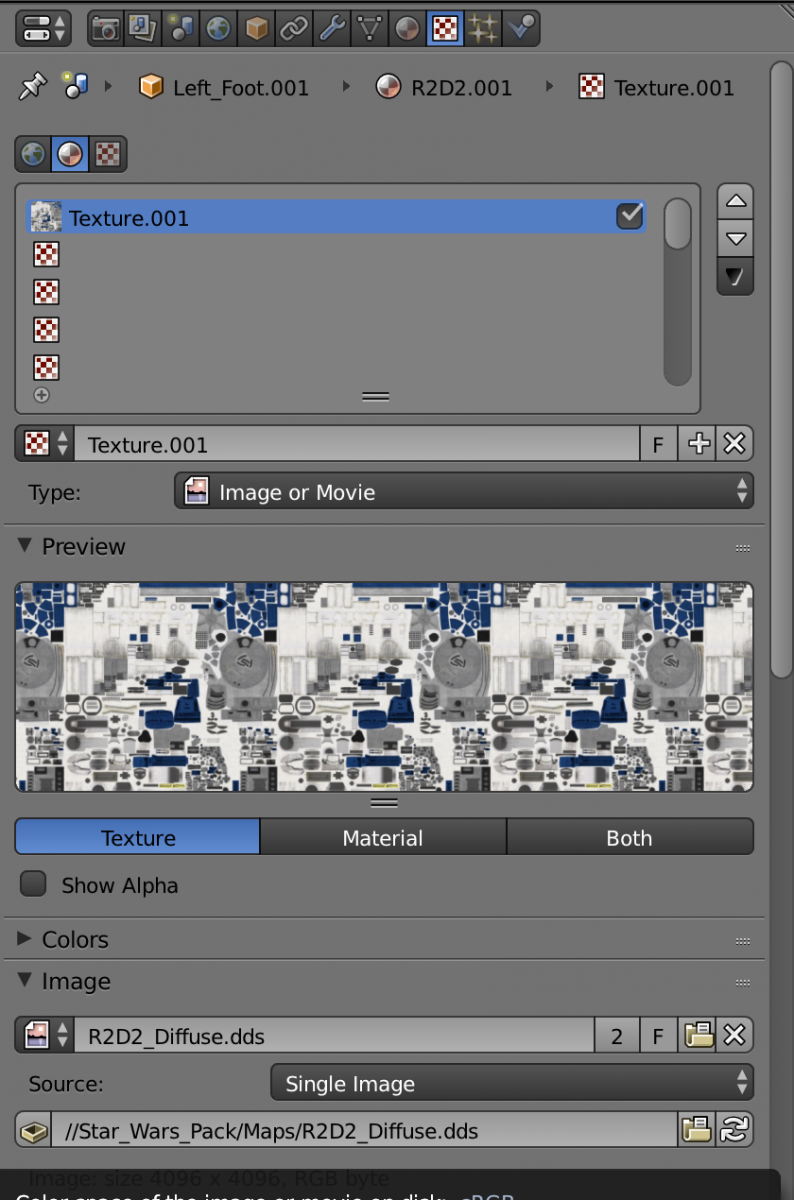
Task: Click Texture.001 in breadcrumb
Action: tap(657, 88)
